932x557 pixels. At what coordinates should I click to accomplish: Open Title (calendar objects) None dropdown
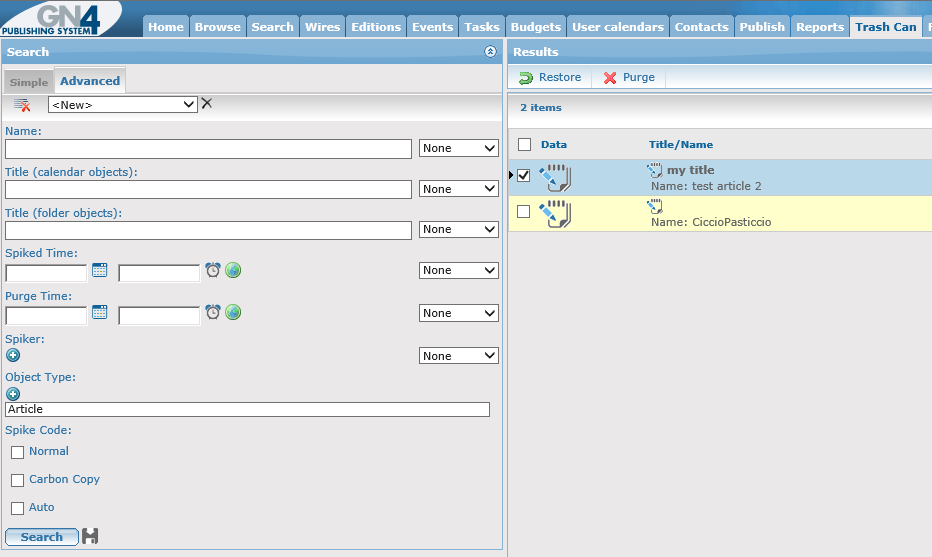click(x=458, y=189)
